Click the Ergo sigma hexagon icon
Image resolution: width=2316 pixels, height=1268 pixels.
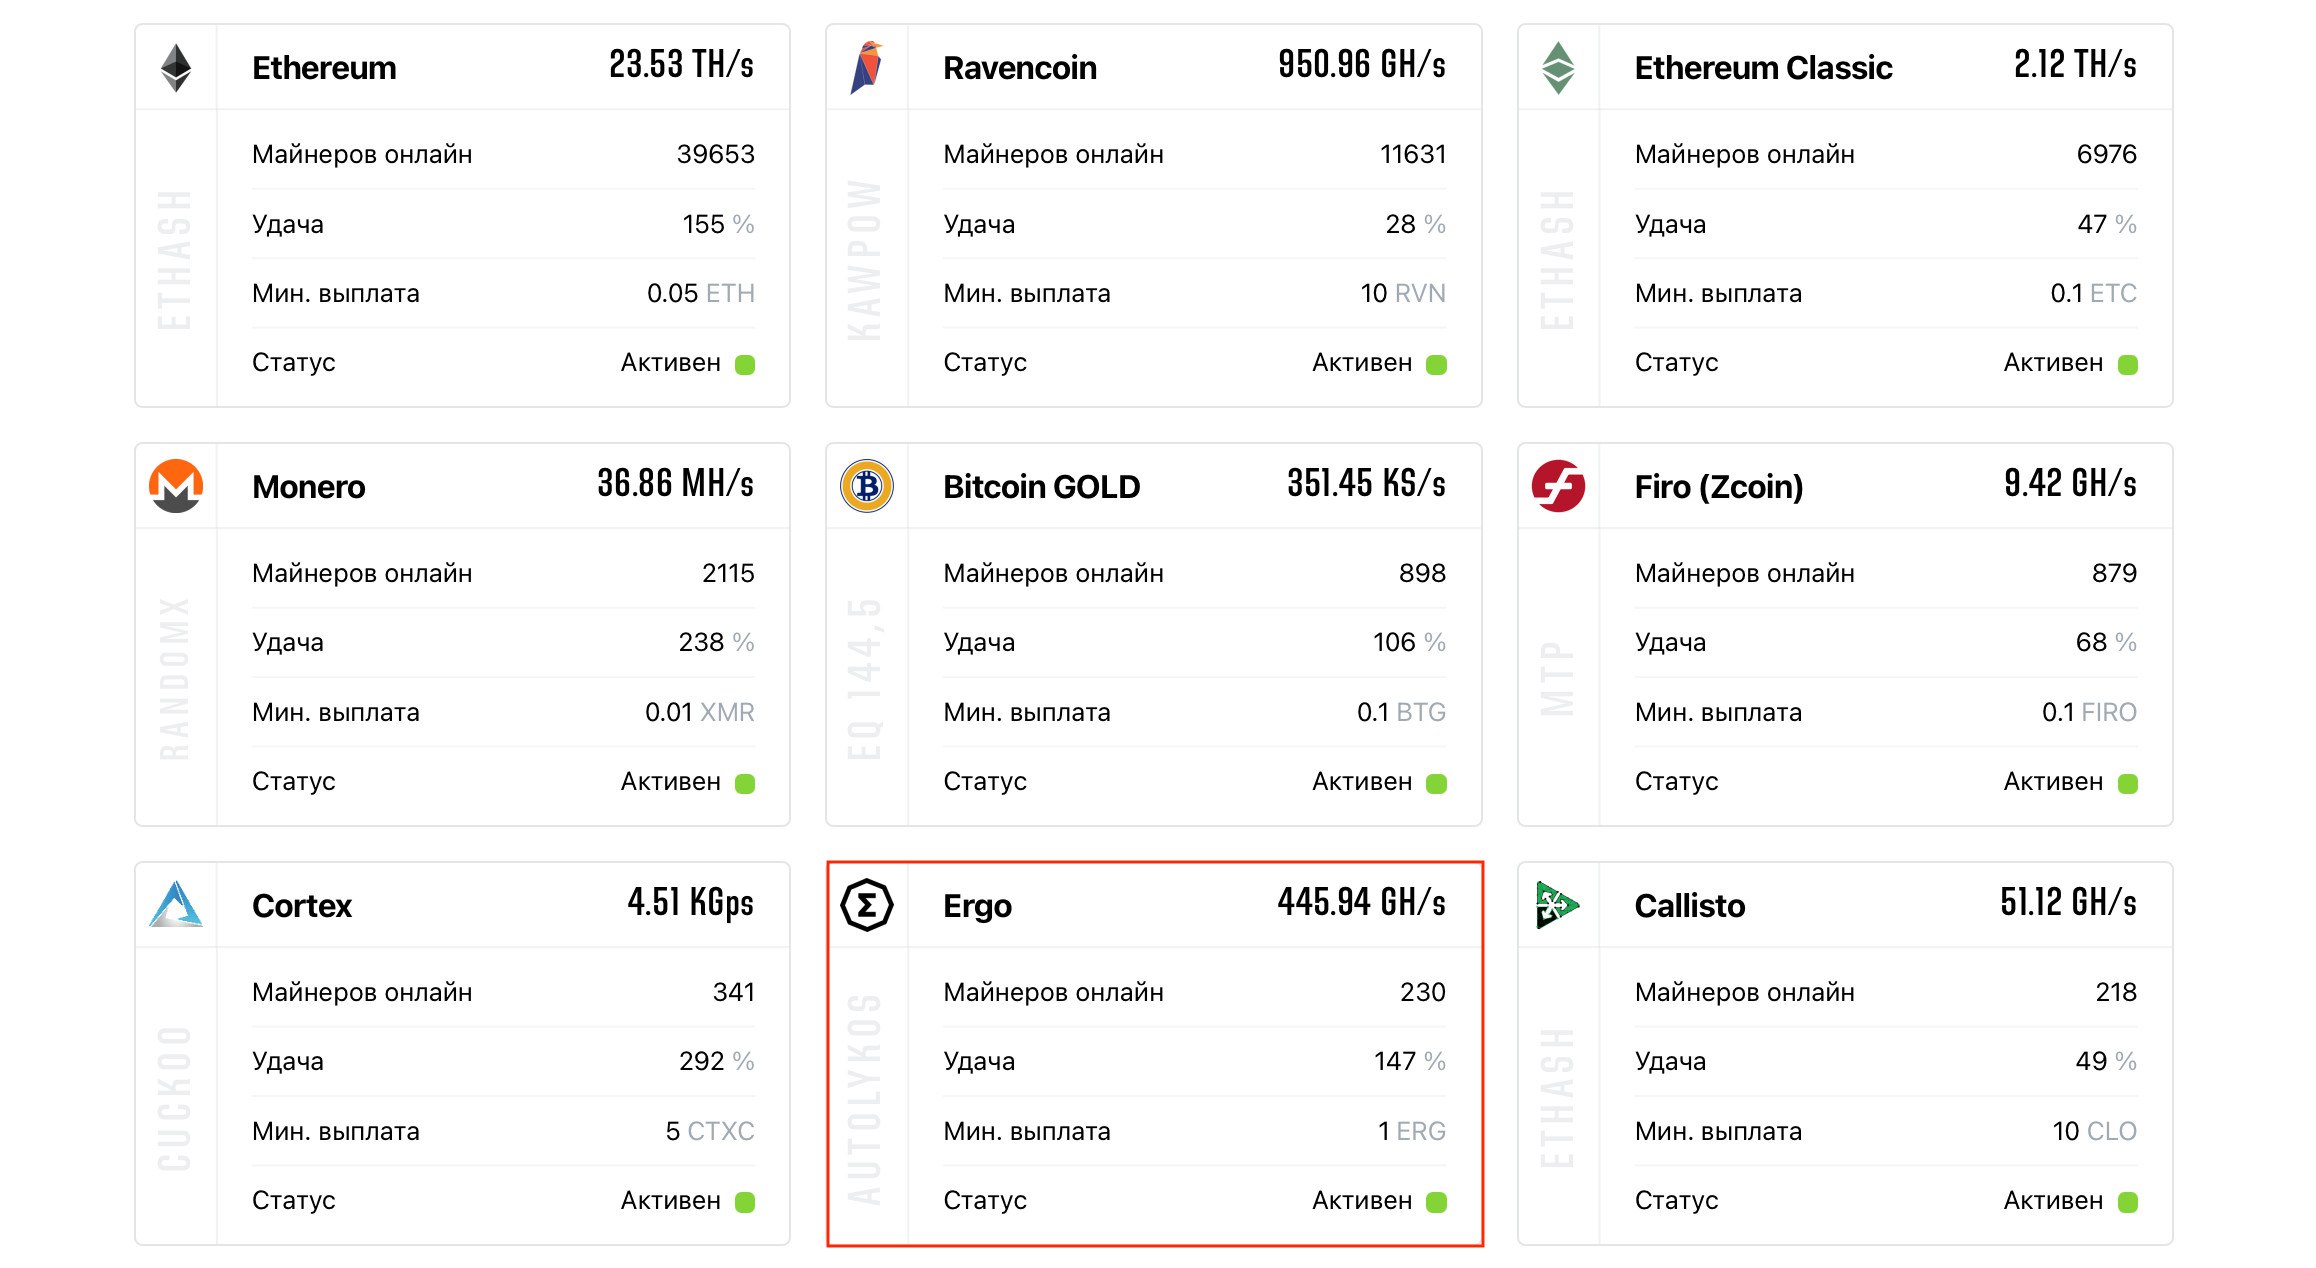pyautogui.click(x=867, y=905)
